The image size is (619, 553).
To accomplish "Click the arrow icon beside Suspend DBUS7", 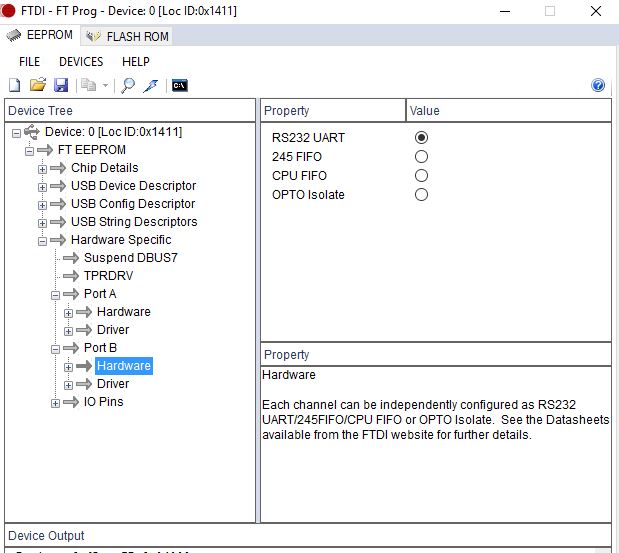I will point(71,258).
